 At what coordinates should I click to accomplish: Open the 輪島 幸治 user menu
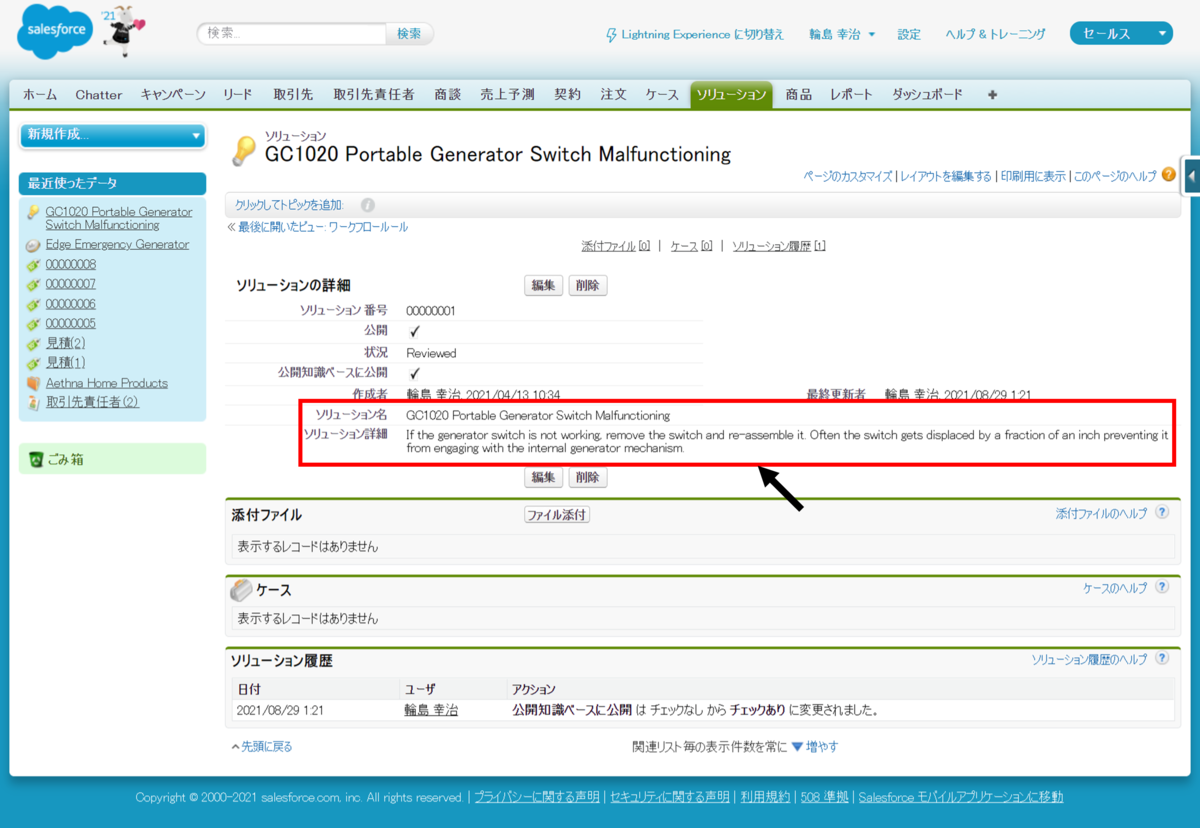[842, 34]
